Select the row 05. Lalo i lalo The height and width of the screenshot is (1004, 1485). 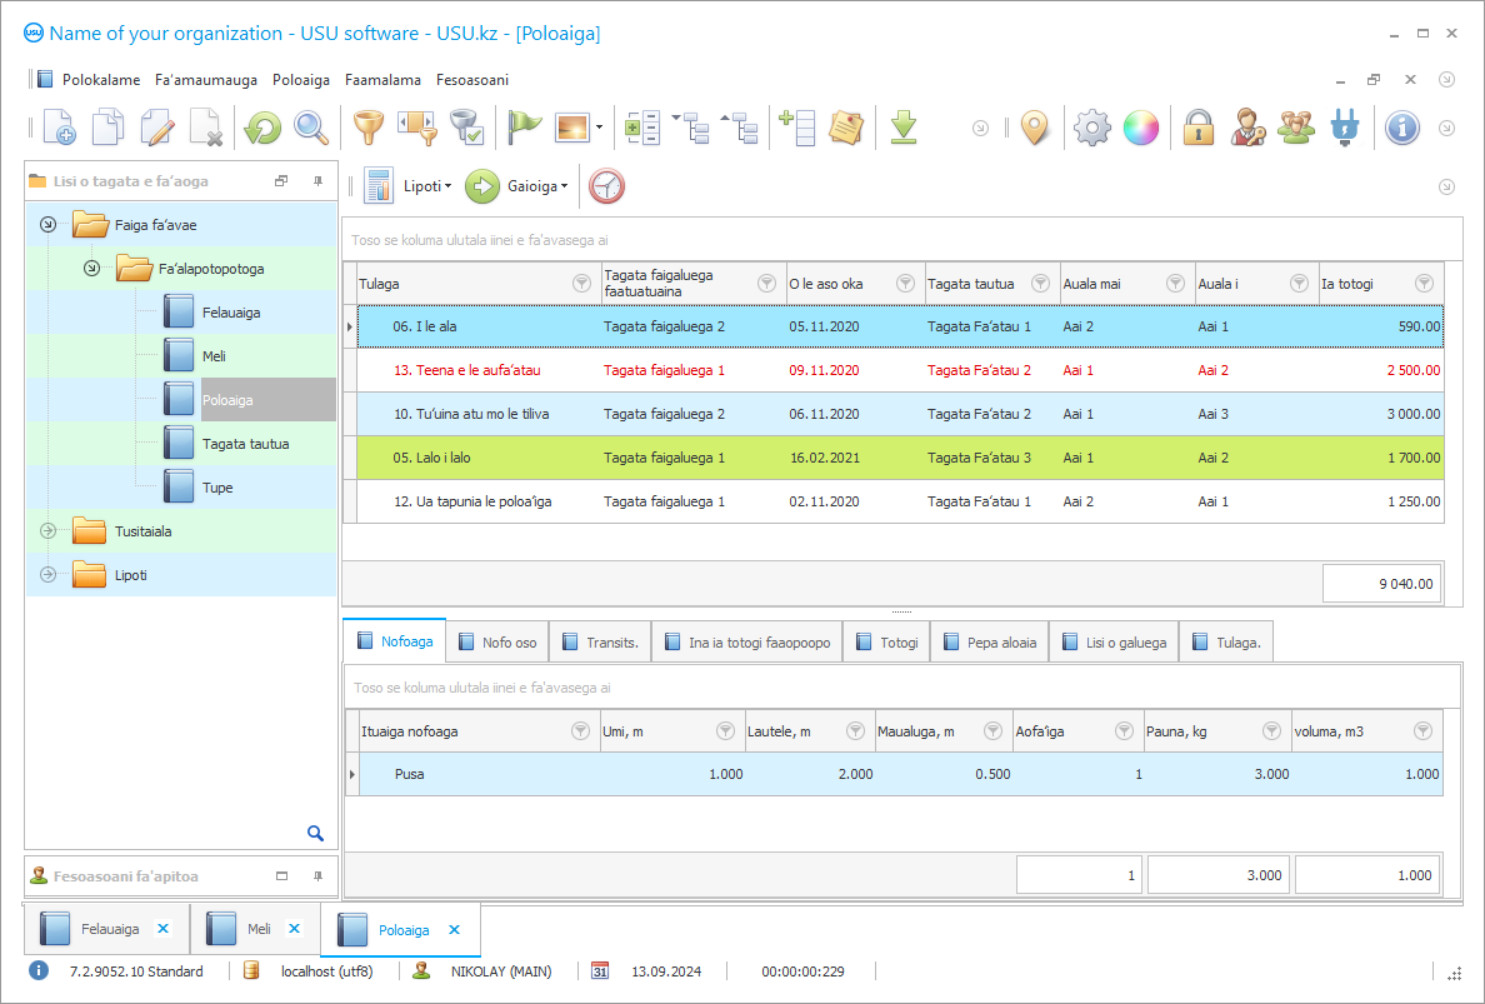tap(900, 457)
